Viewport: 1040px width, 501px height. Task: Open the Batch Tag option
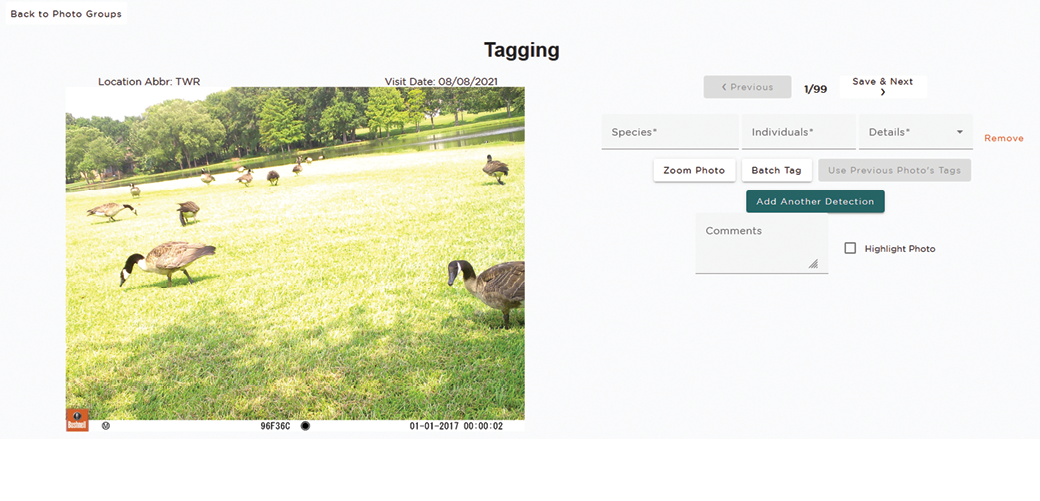click(x=776, y=170)
